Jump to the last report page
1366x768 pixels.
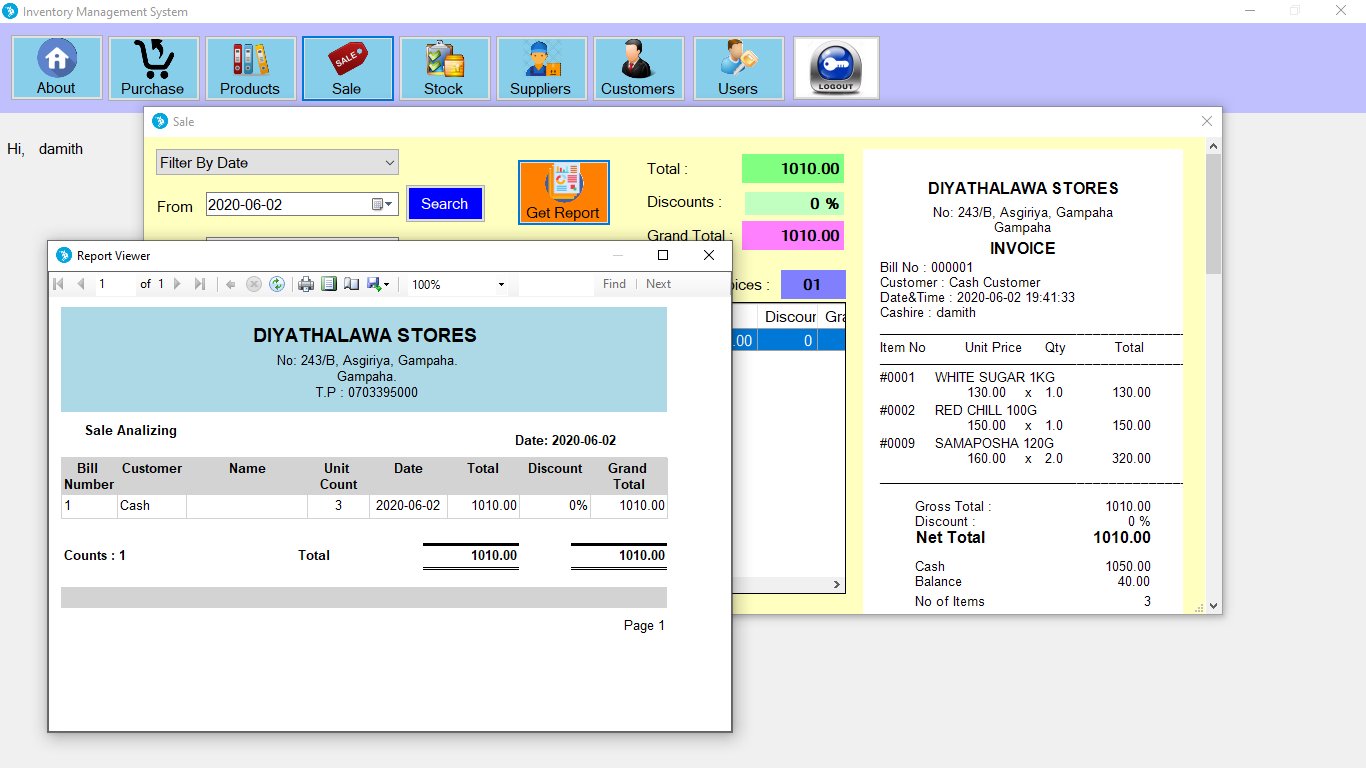(200, 283)
